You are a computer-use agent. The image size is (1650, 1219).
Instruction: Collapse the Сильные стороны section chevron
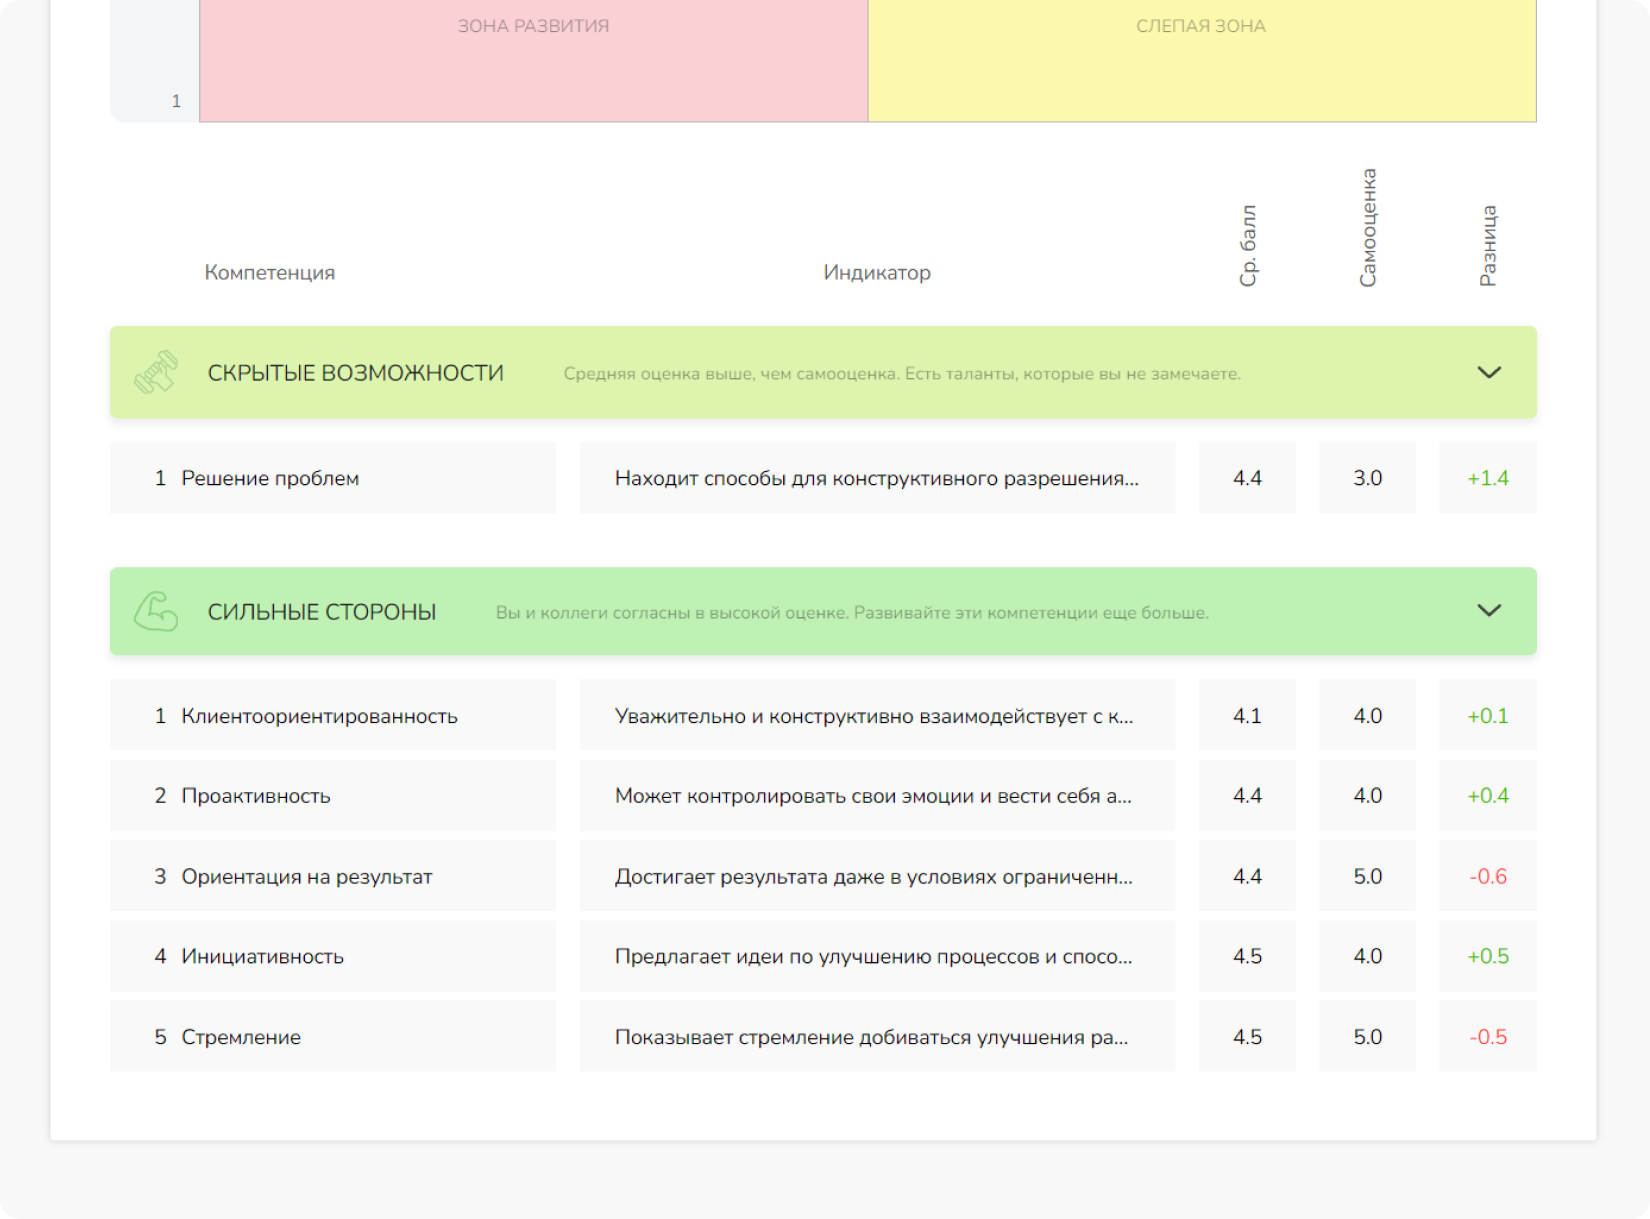click(1488, 611)
